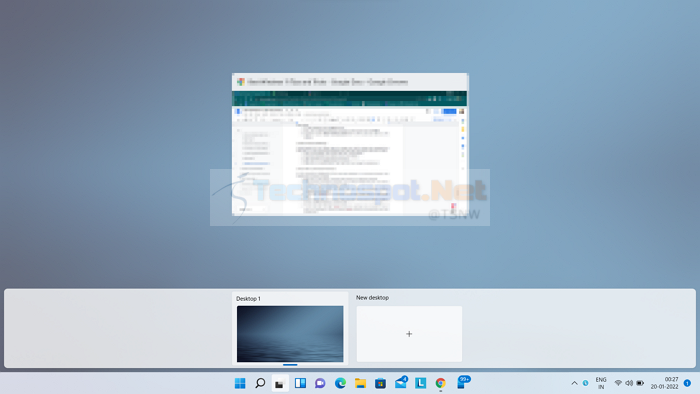Open Wi-Fi quick settings
Screen dimensions: 700x394
[x=618, y=383]
